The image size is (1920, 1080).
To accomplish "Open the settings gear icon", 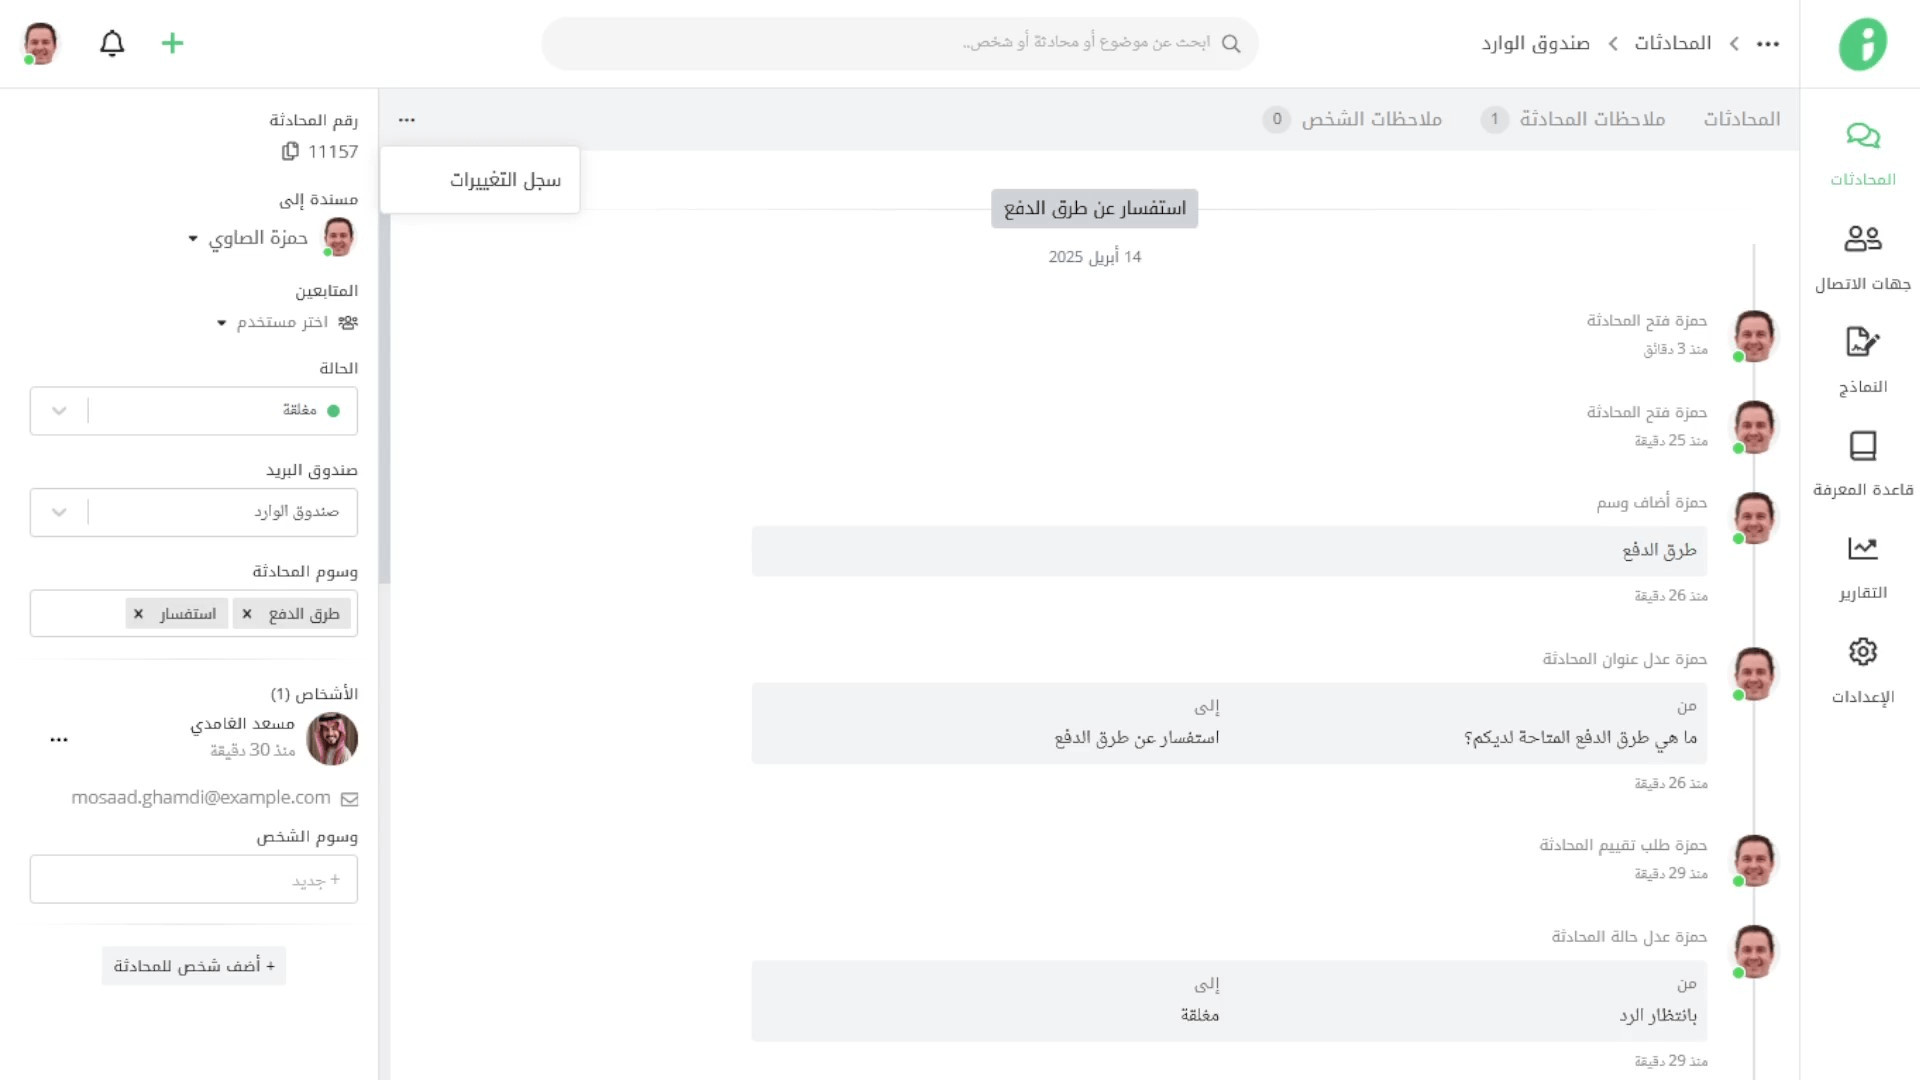I will pyautogui.click(x=1862, y=652).
